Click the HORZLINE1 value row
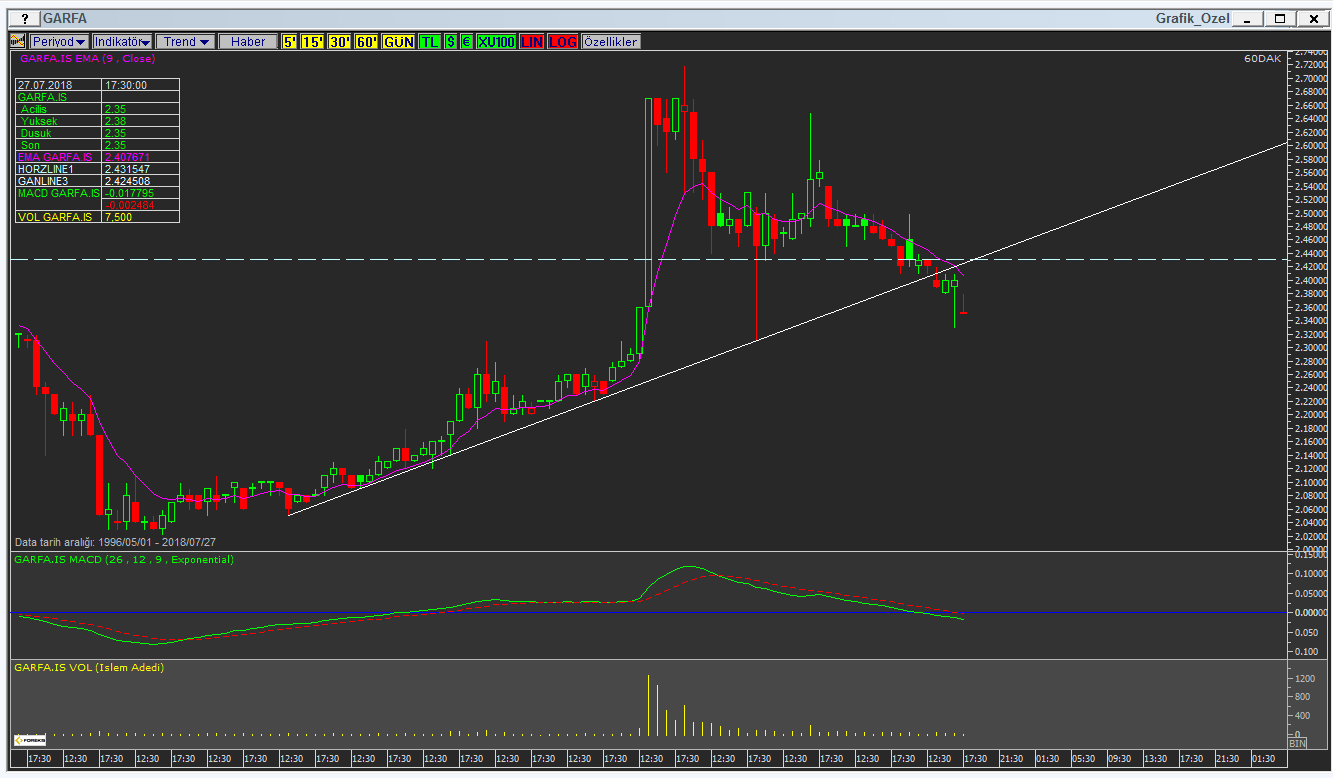 point(97,169)
